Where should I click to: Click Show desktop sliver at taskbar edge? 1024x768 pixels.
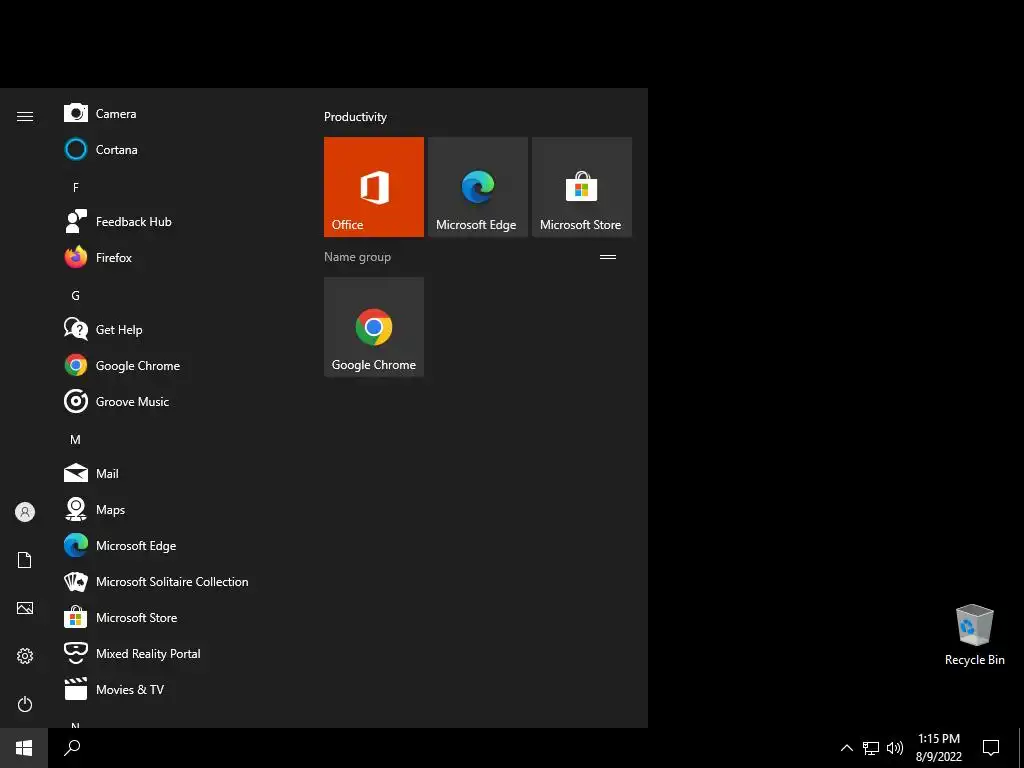(x=1021, y=748)
